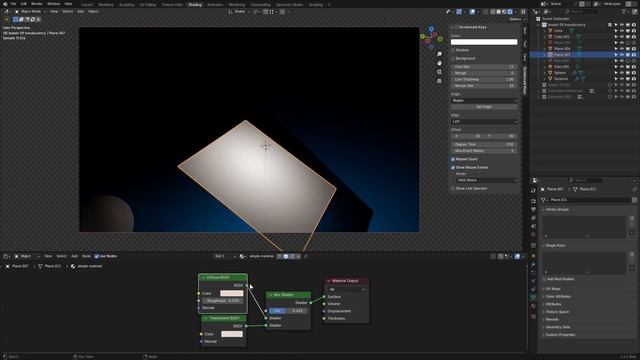Image resolution: width=640 pixels, height=360 pixels.
Task: Open the Material Output target All dropdown
Action: pos(346,289)
